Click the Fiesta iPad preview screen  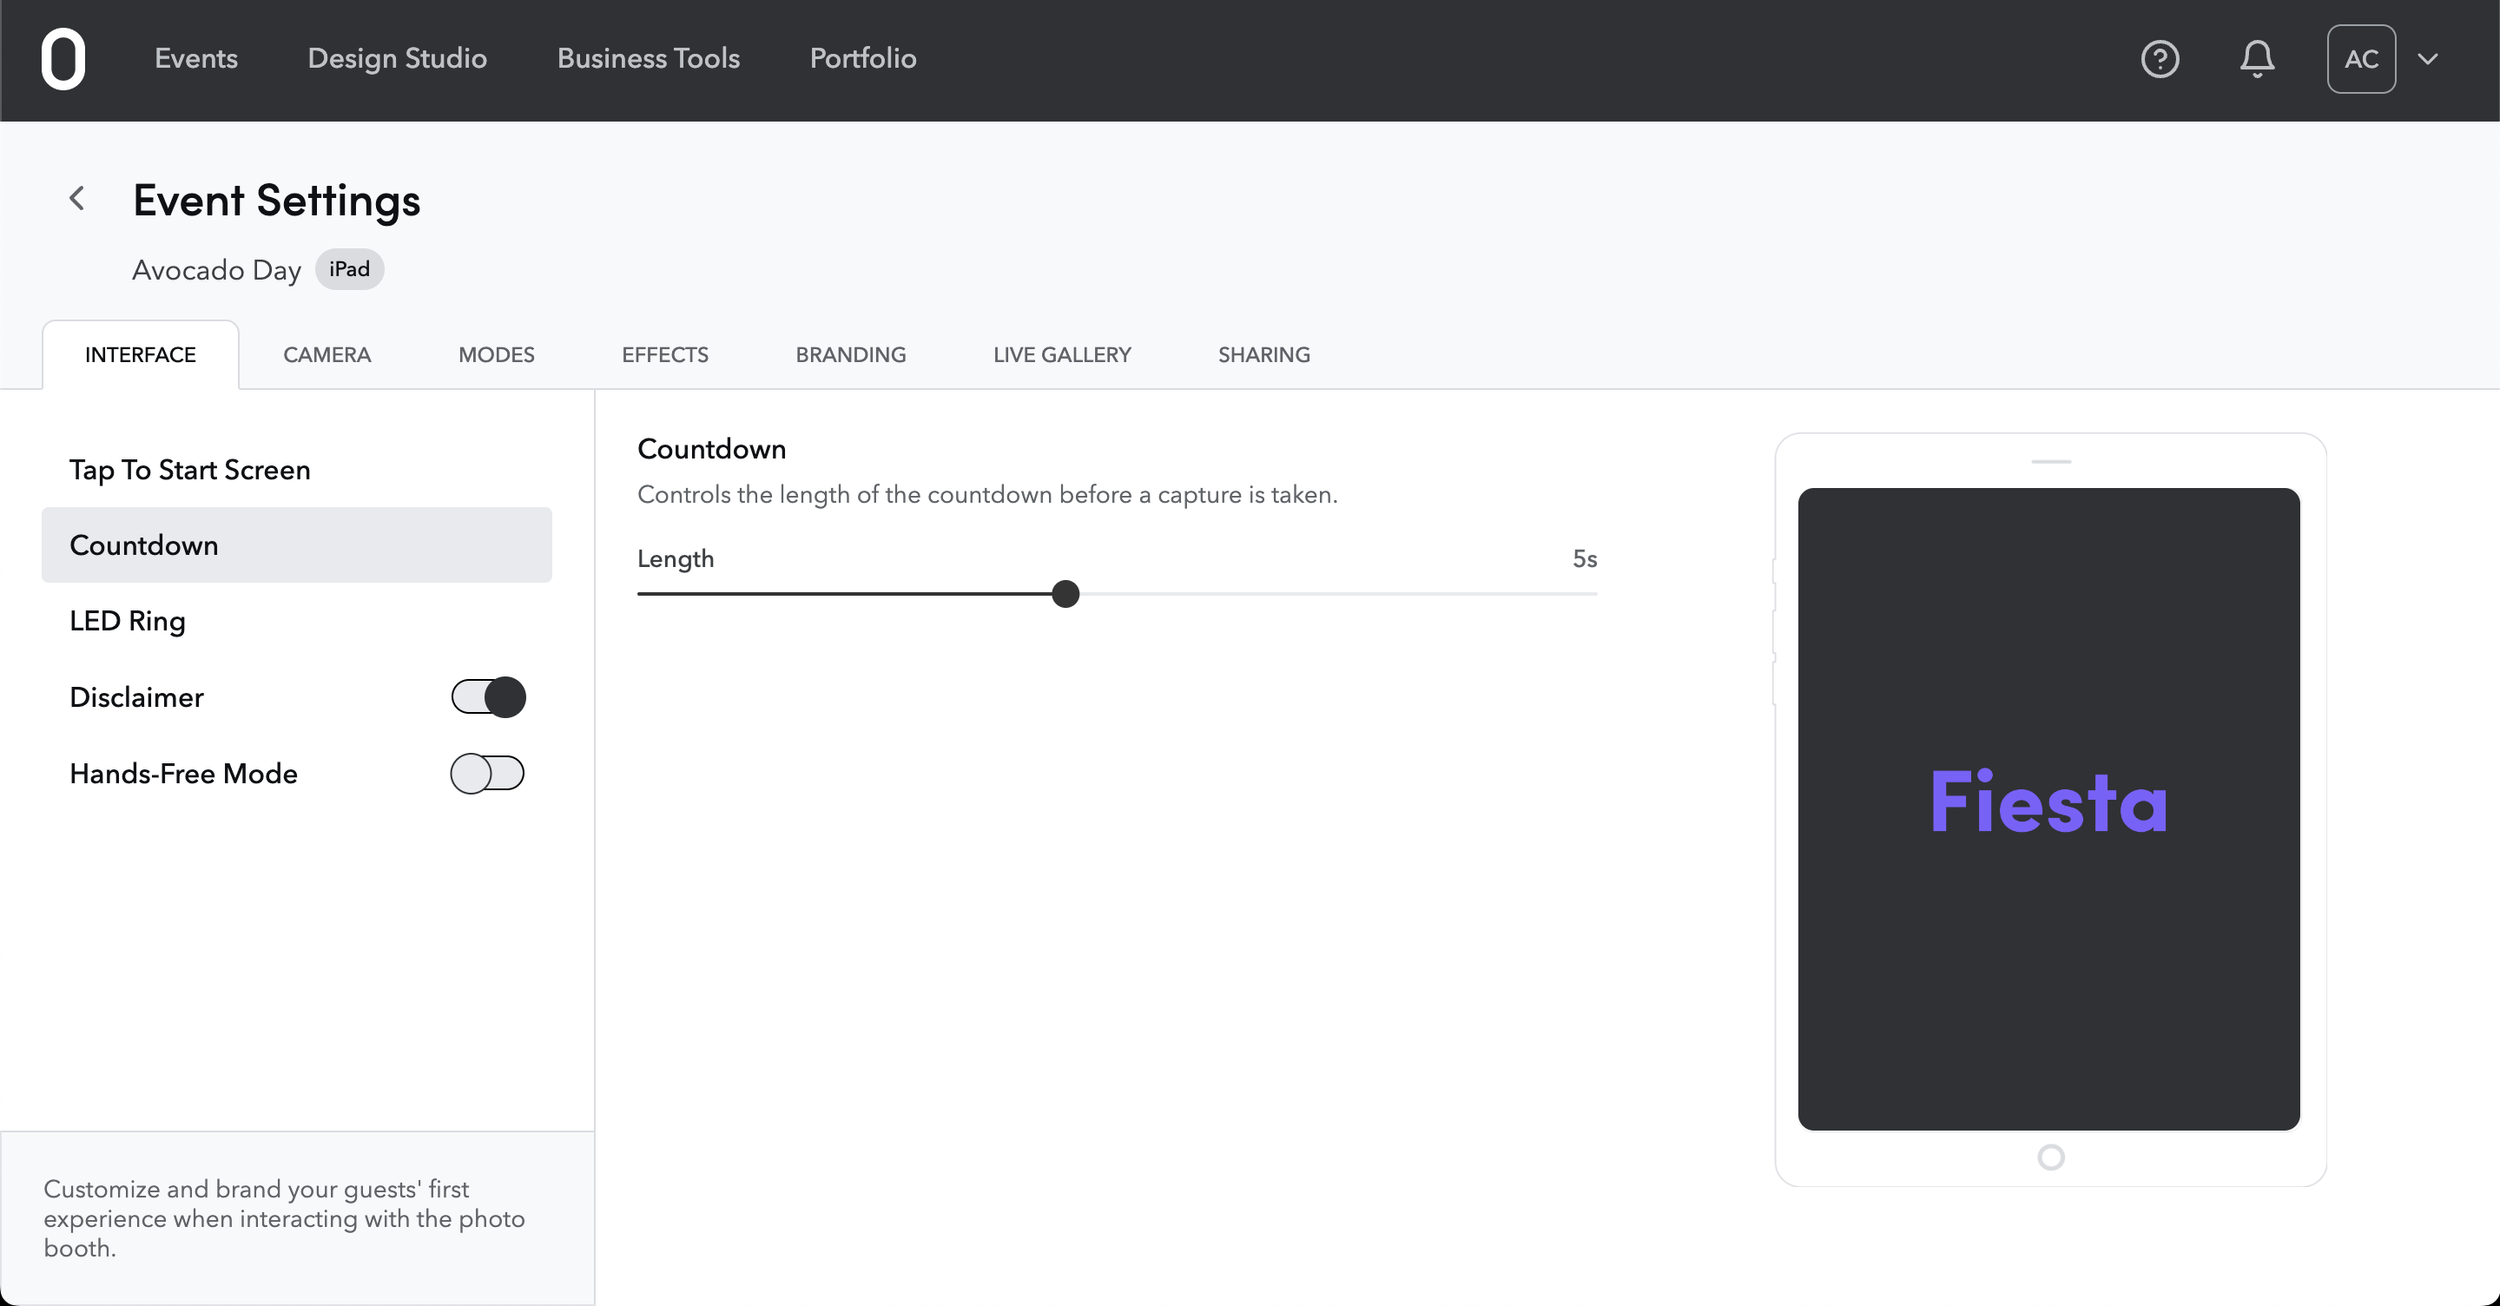click(2049, 809)
